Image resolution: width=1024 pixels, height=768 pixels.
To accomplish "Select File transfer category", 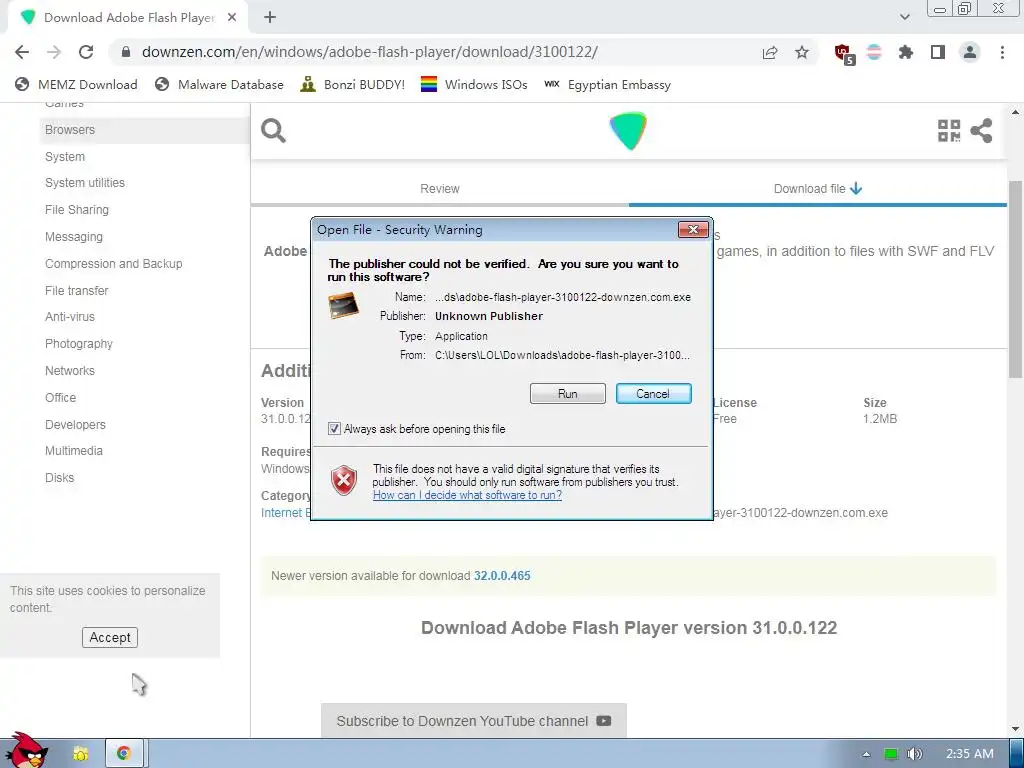I will [x=76, y=291].
